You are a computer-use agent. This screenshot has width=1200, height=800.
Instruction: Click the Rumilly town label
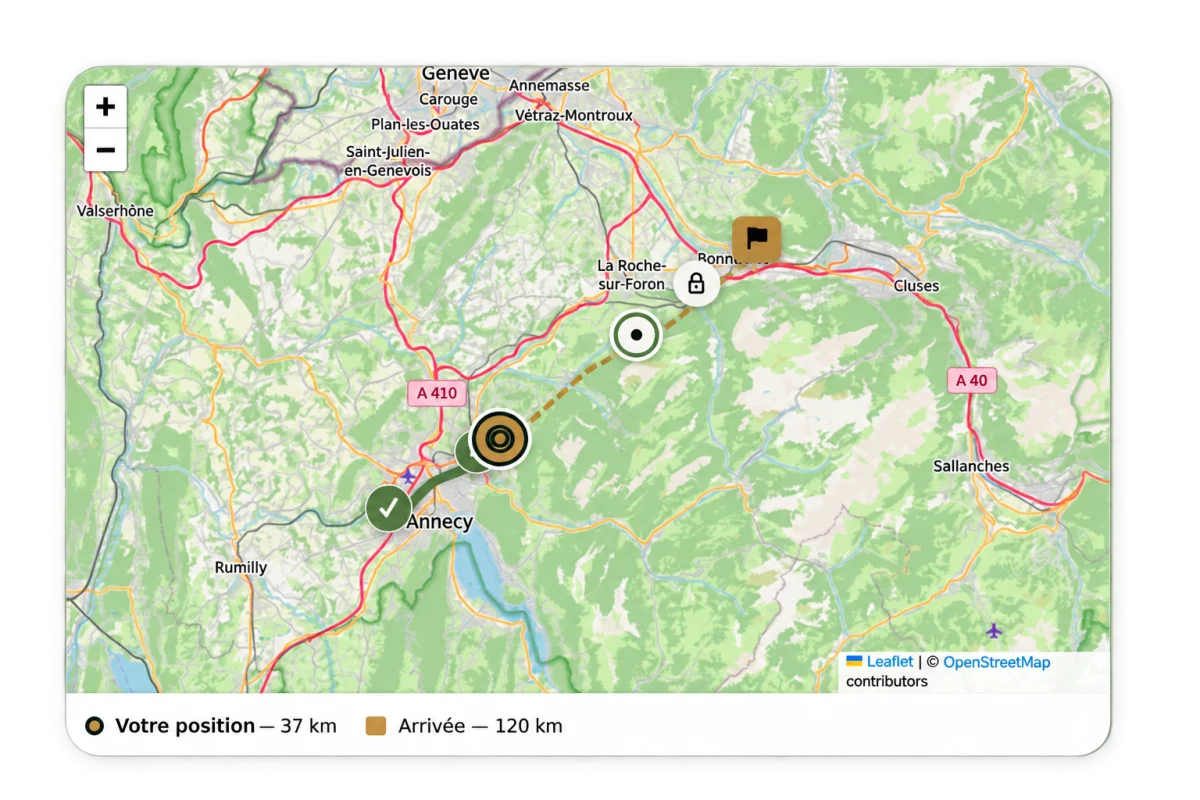[241, 568]
